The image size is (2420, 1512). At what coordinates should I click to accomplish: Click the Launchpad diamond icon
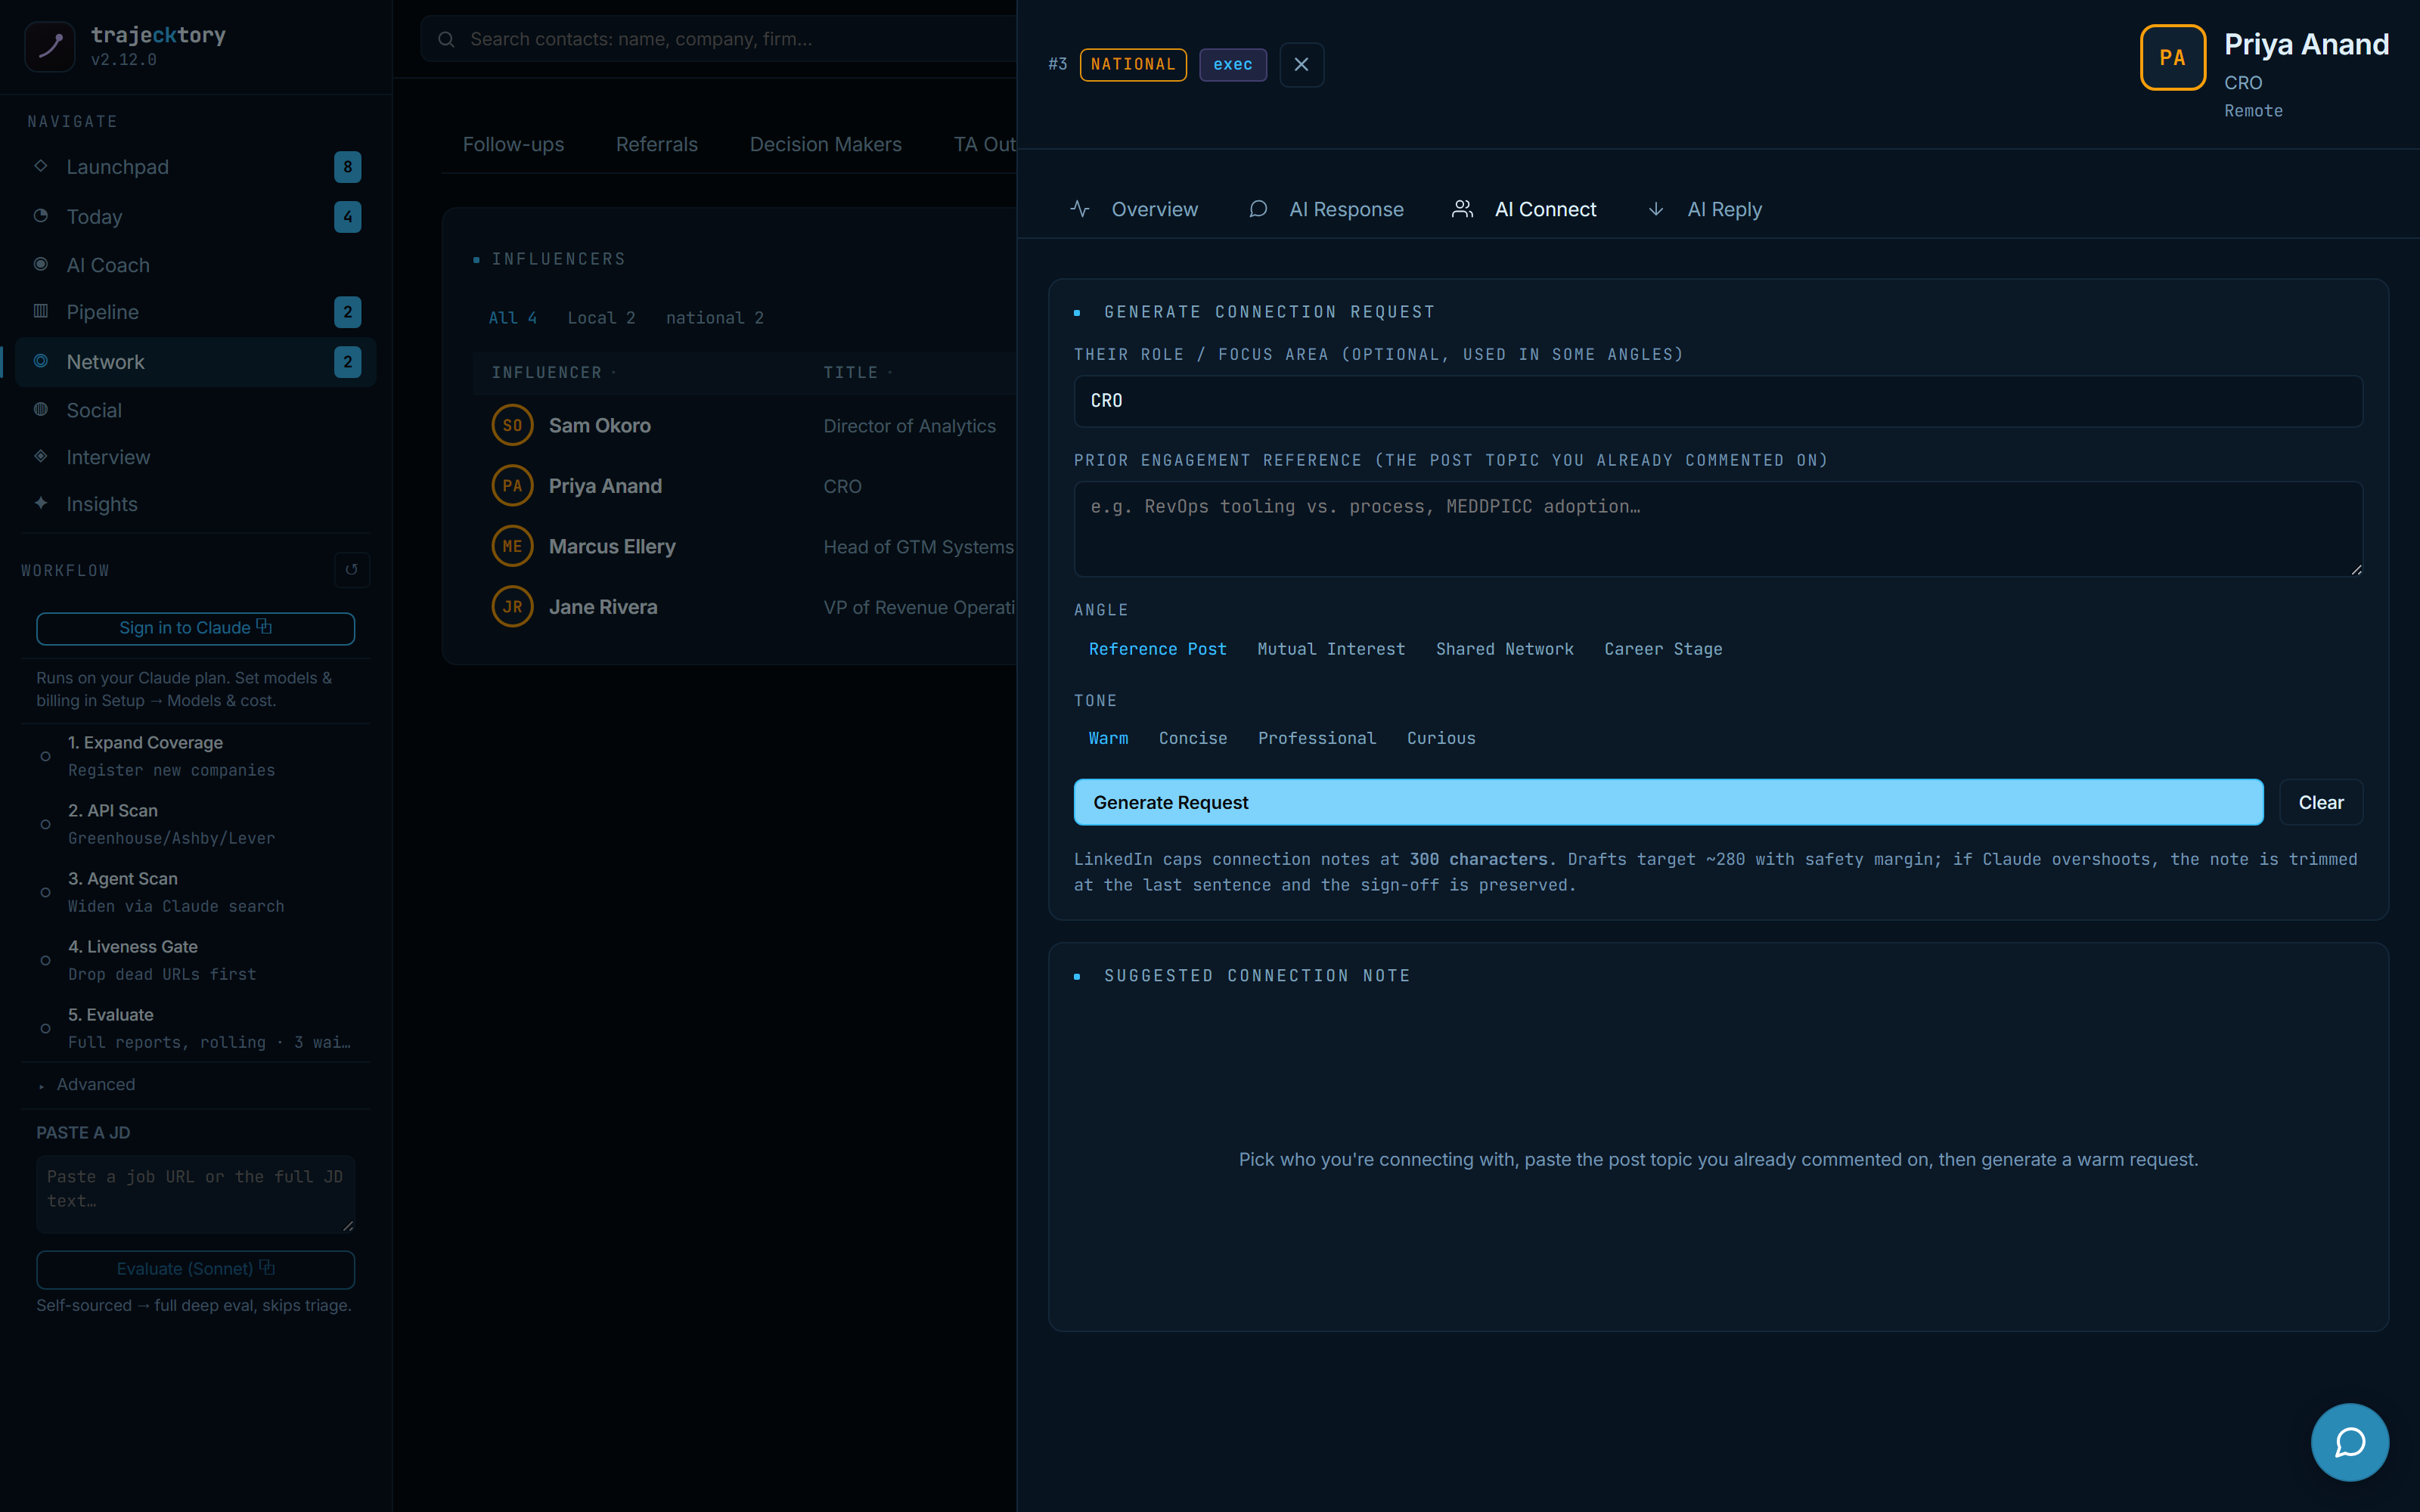coord(41,166)
